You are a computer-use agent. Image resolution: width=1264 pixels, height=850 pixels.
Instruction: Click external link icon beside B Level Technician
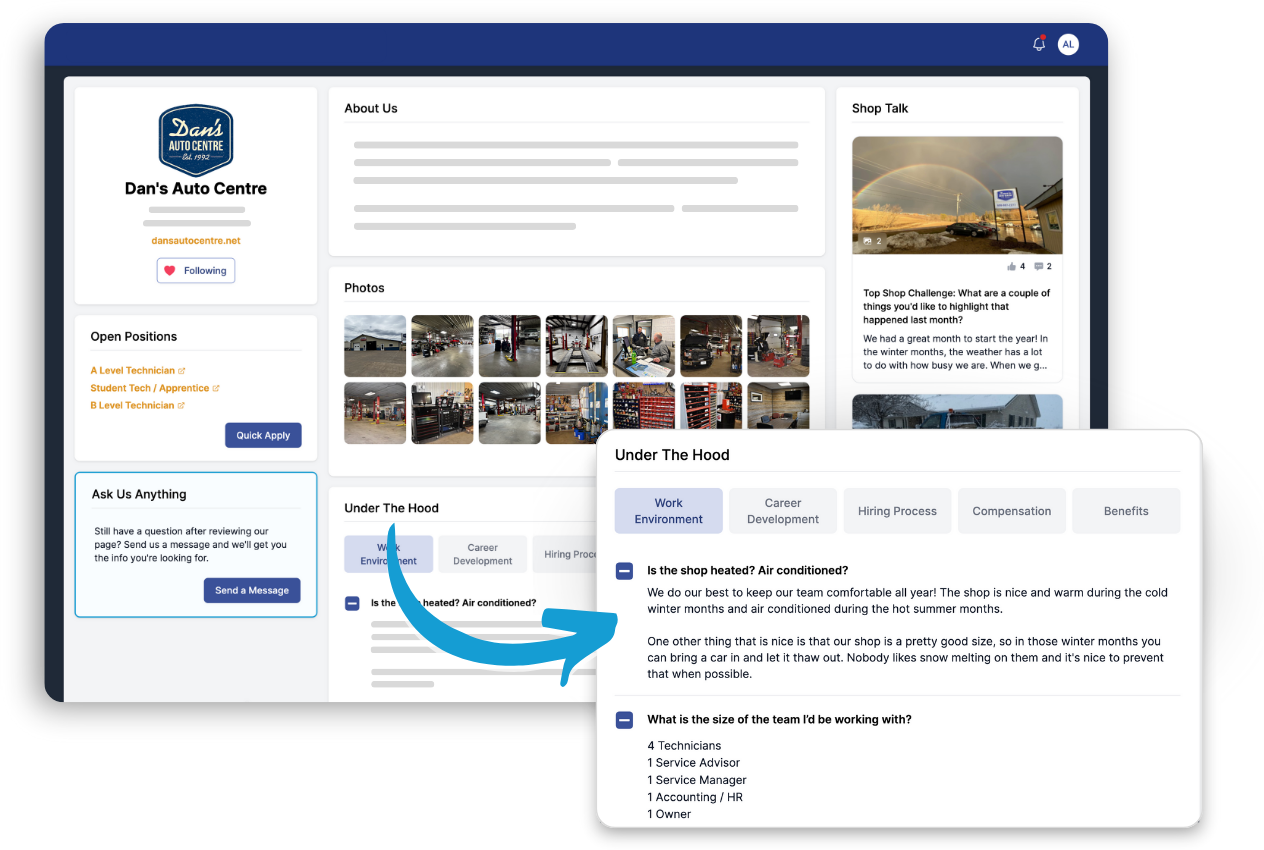click(182, 406)
